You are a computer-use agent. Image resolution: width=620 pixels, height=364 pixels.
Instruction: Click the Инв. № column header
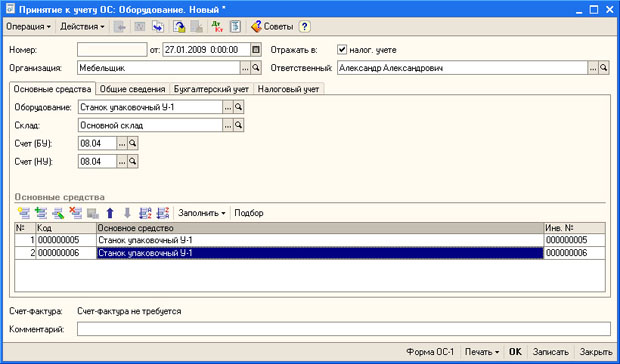pyautogui.click(x=575, y=228)
